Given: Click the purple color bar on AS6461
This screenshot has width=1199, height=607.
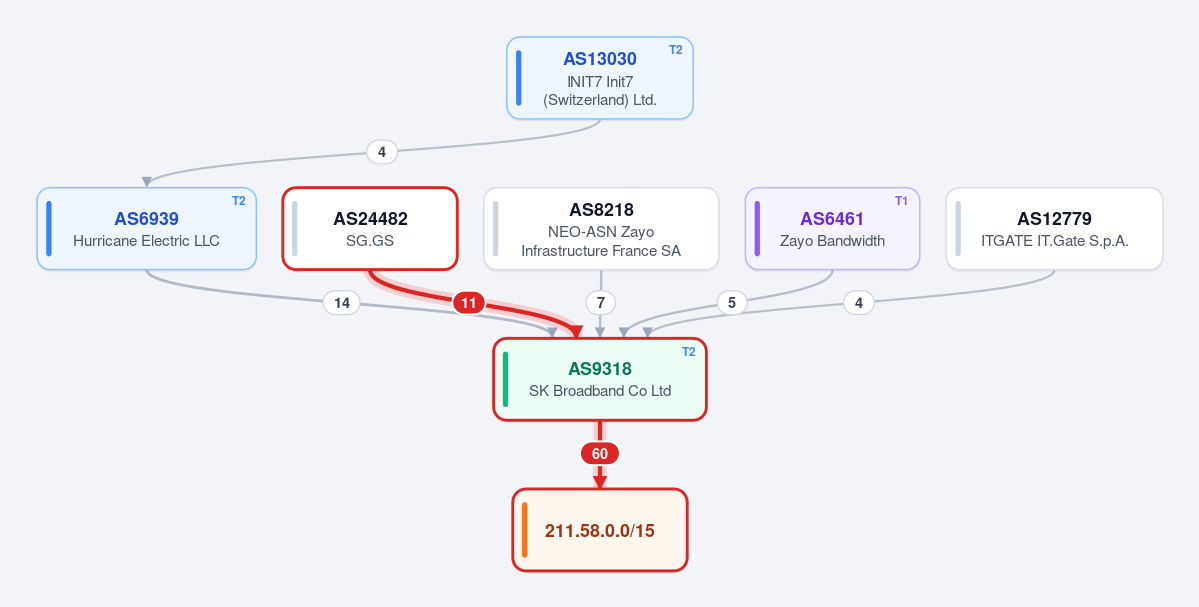Looking at the screenshot, I should point(757,229).
